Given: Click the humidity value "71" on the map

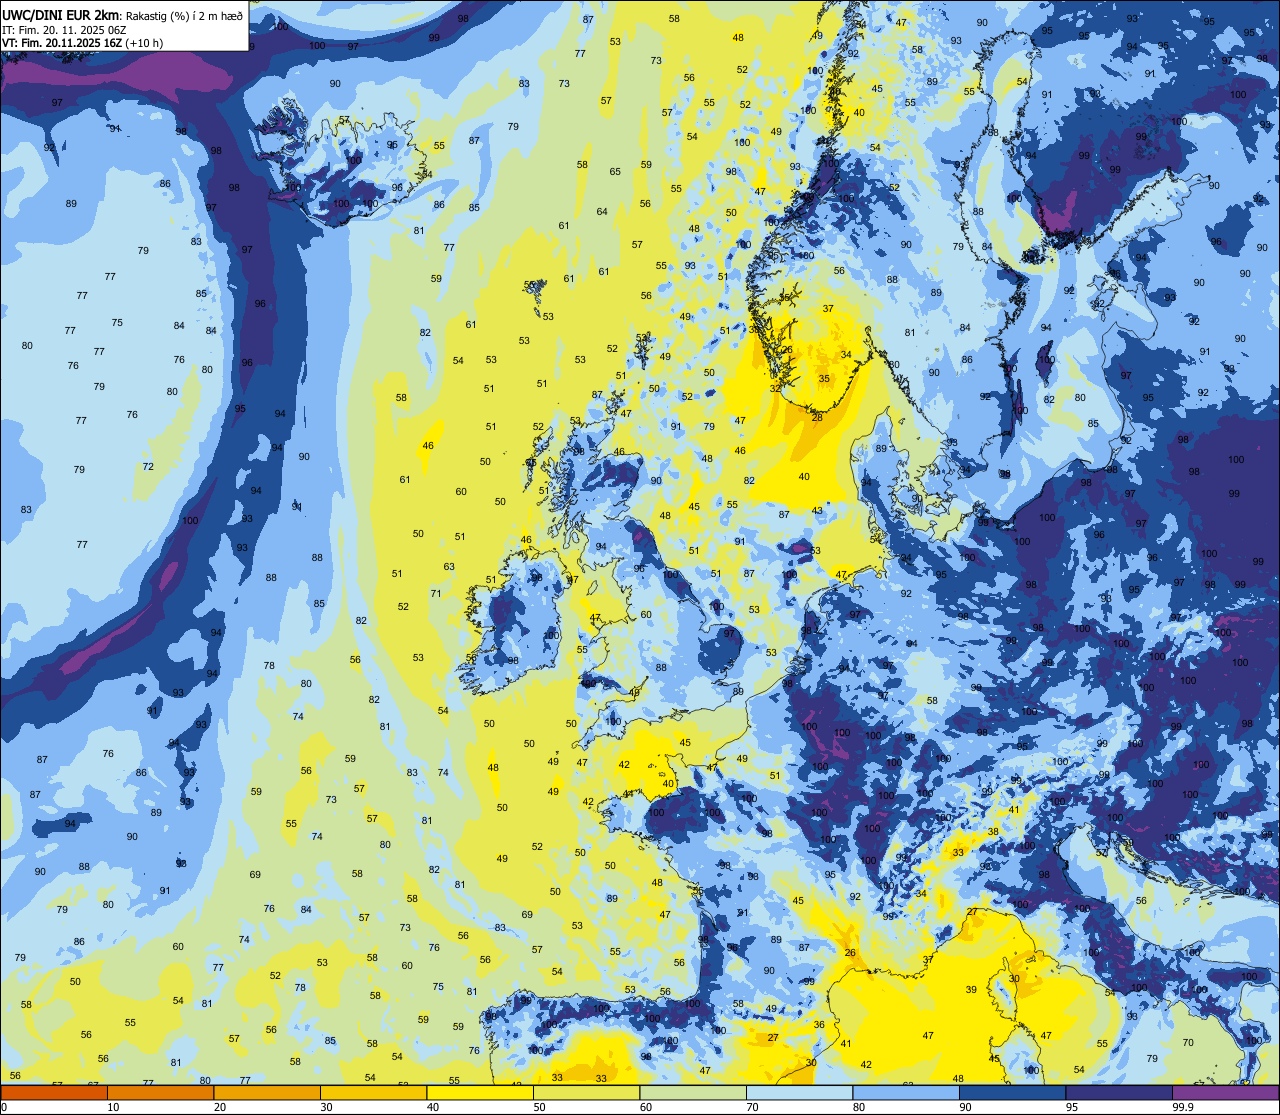Looking at the screenshot, I should click(x=436, y=594).
